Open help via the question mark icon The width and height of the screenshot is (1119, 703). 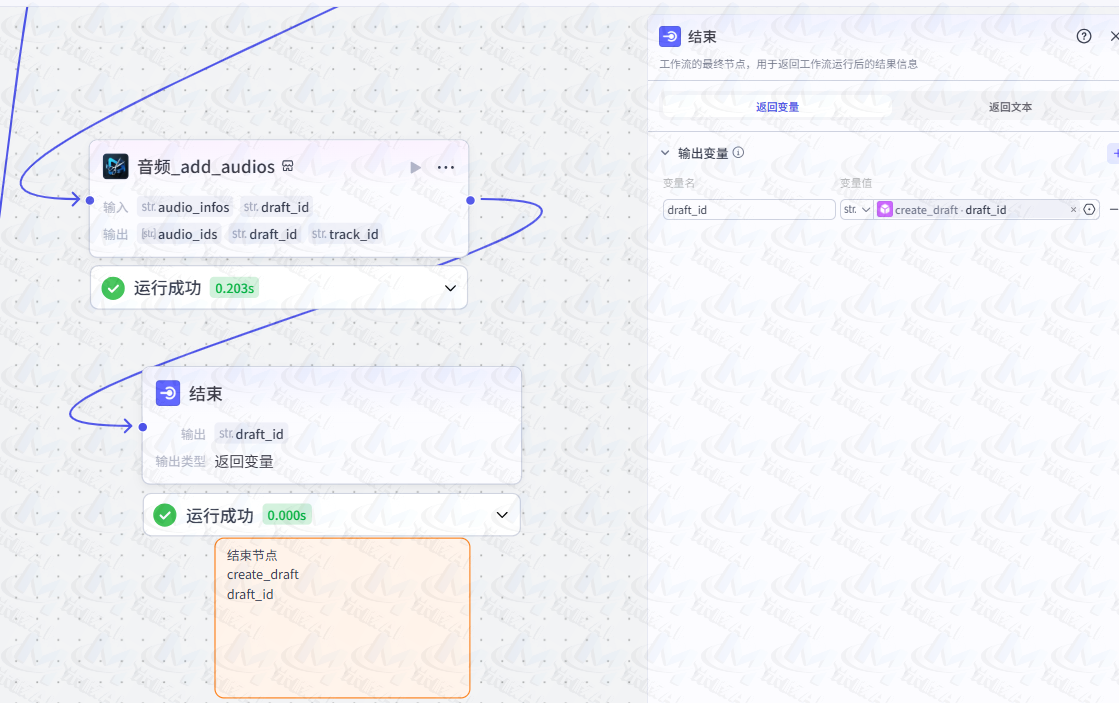[x=1083, y=35]
